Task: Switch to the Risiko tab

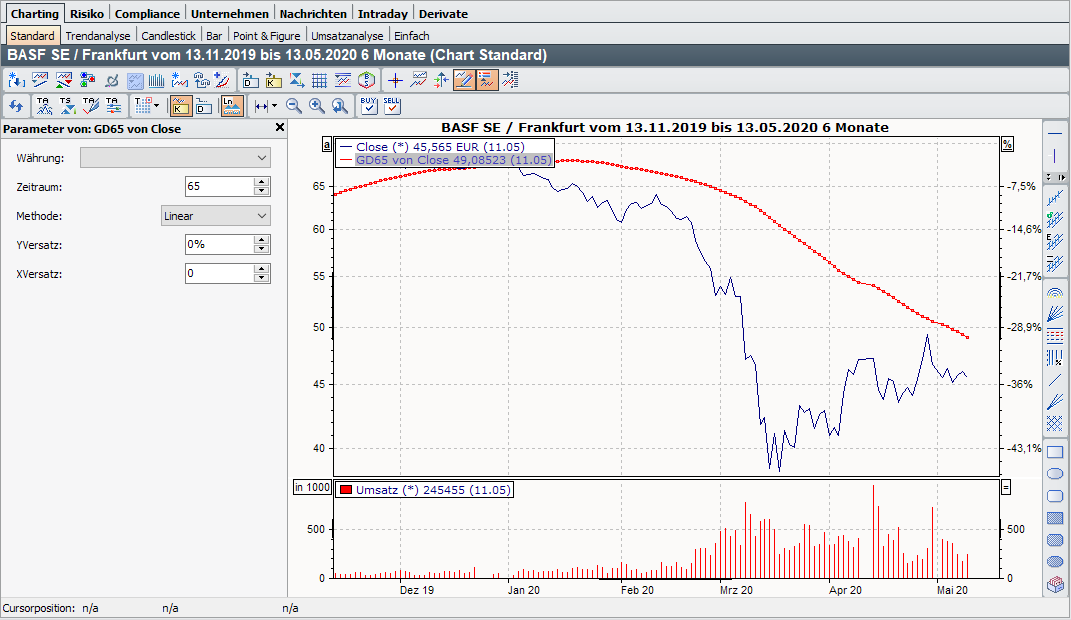Action: point(88,14)
